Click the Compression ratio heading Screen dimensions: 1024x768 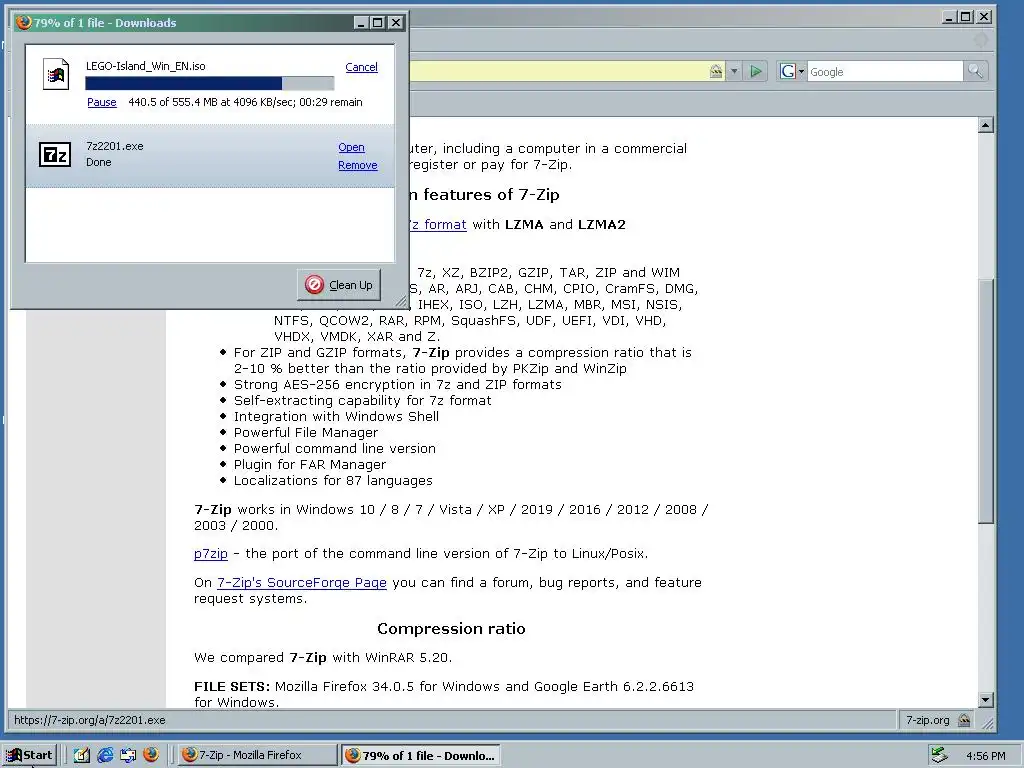click(x=451, y=629)
